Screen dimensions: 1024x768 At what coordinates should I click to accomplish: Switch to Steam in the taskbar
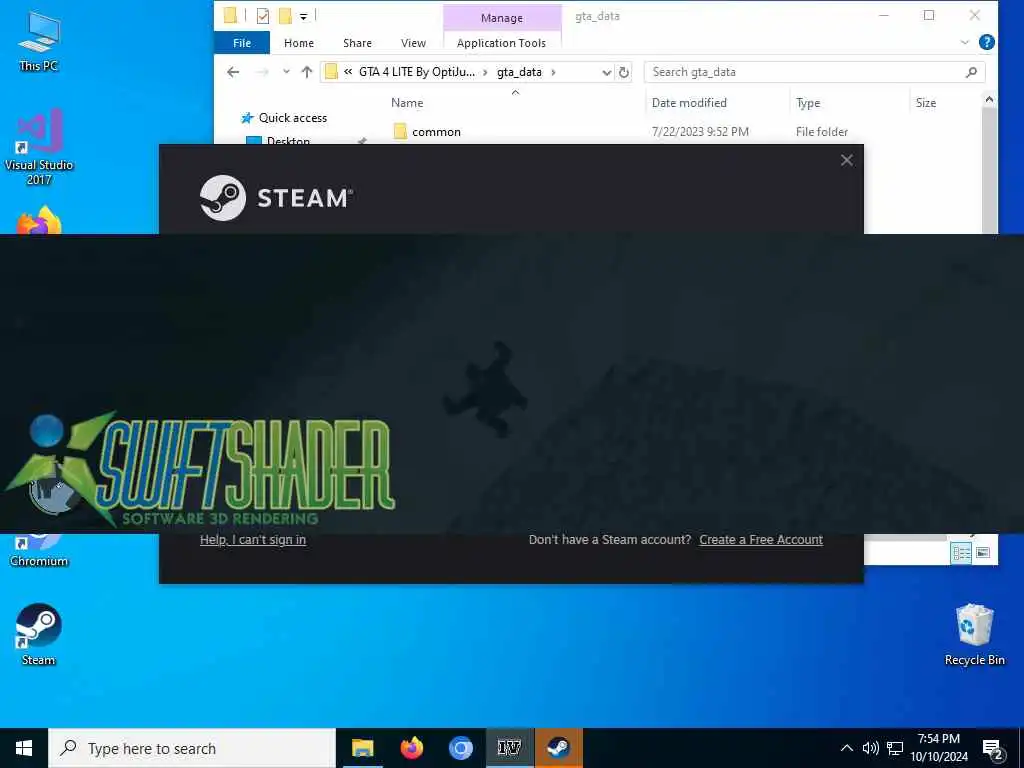(x=558, y=748)
